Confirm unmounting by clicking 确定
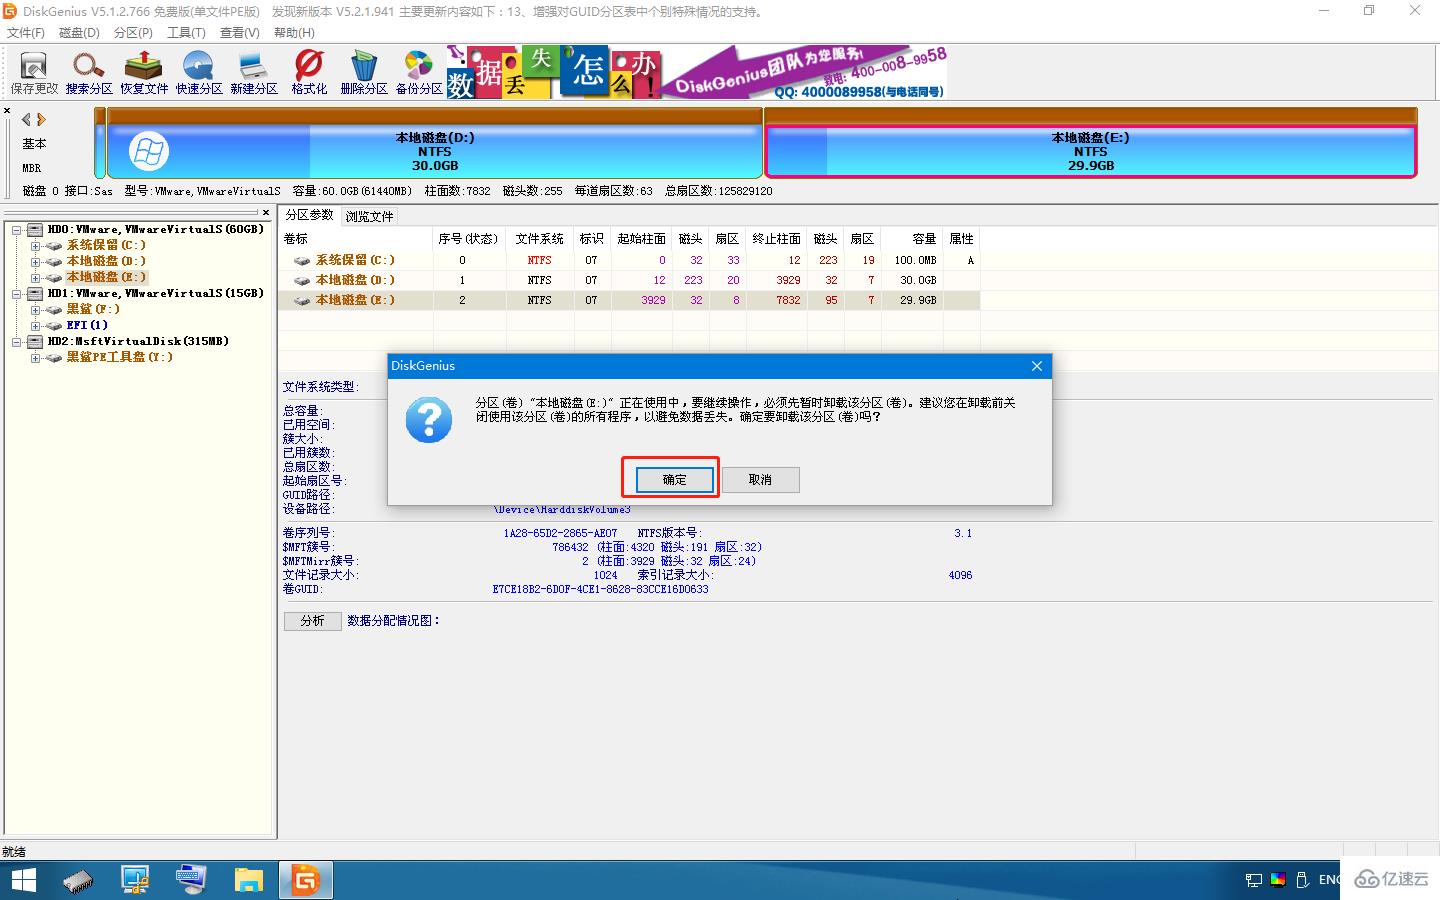The height and width of the screenshot is (900, 1440). [675, 480]
